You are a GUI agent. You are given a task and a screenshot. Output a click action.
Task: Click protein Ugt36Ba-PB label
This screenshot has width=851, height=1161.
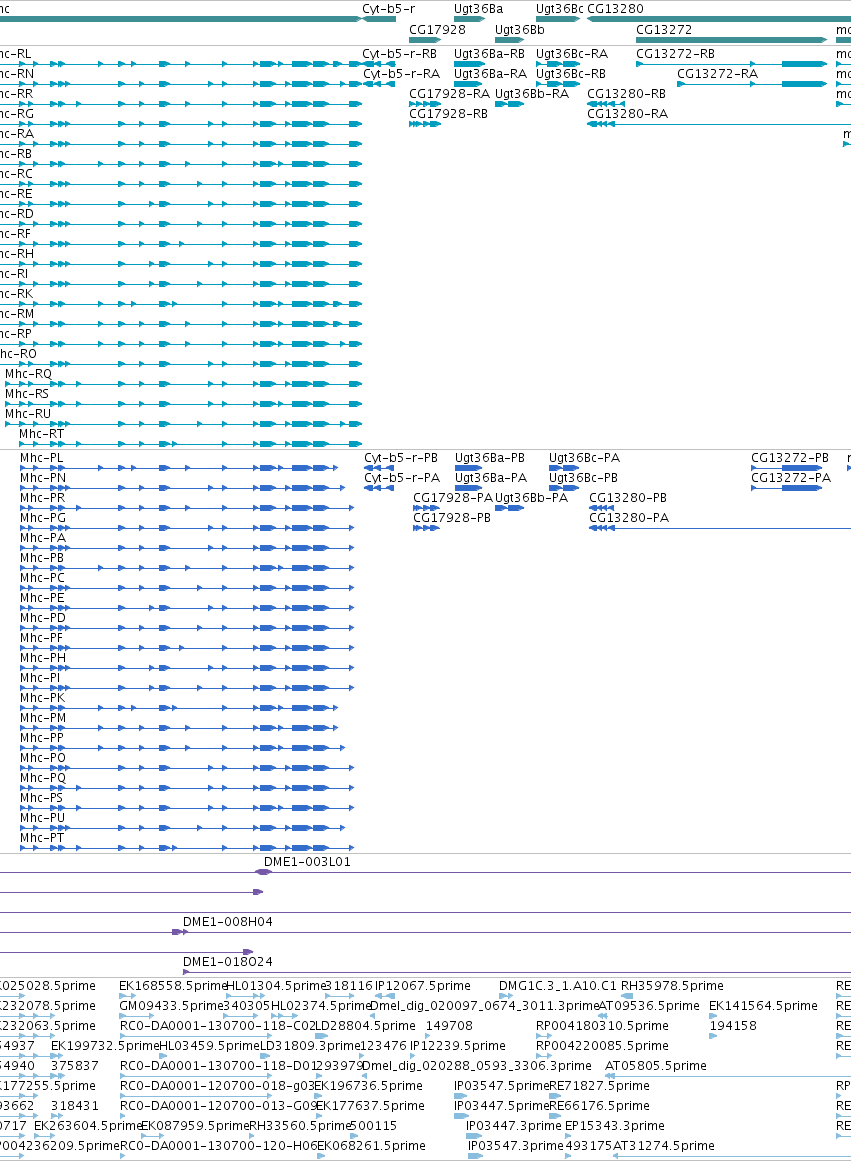(x=490, y=458)
